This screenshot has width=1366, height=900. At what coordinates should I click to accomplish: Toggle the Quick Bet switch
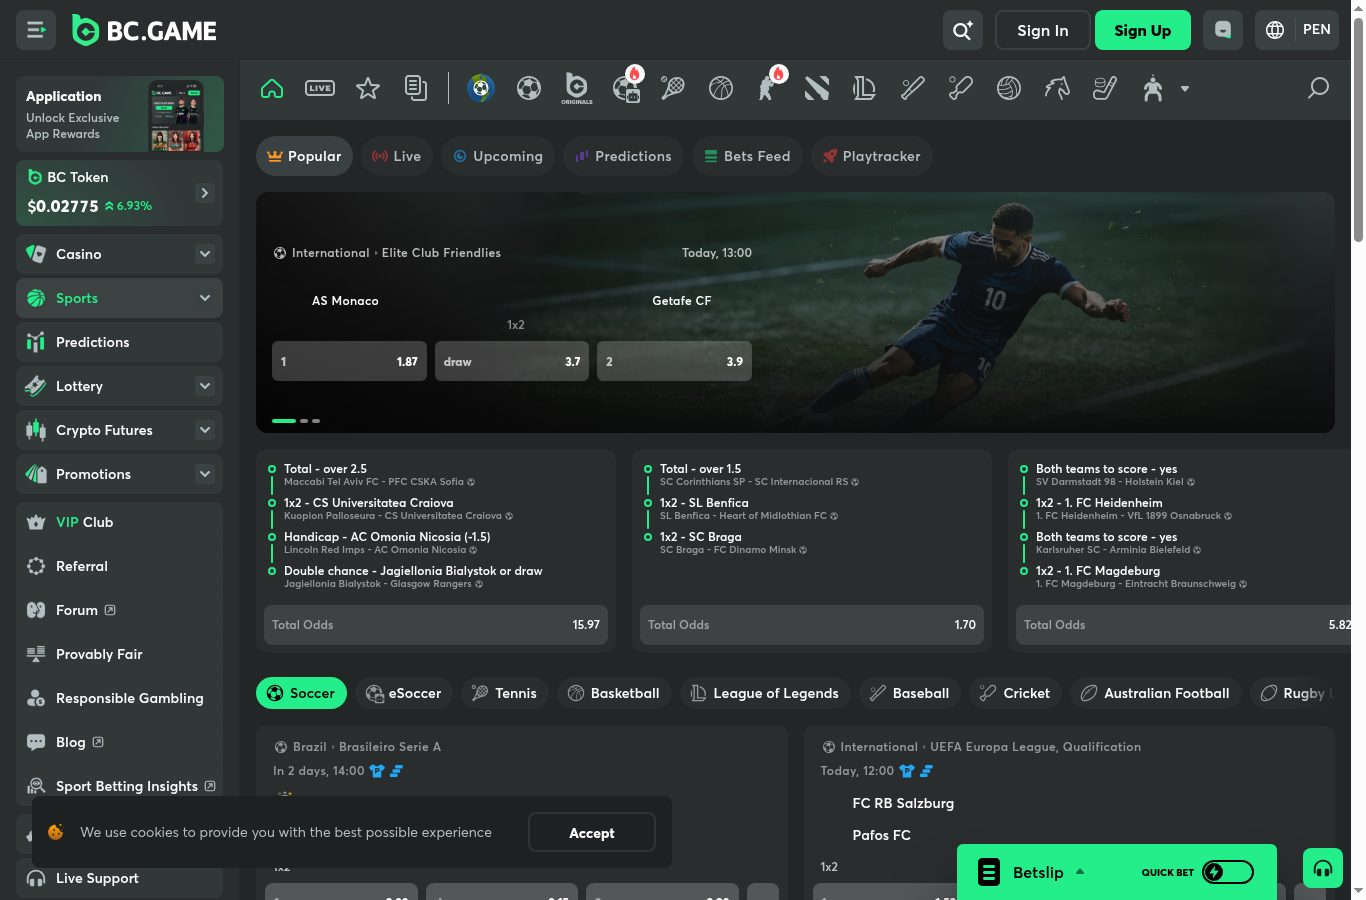click(1228, 872)
